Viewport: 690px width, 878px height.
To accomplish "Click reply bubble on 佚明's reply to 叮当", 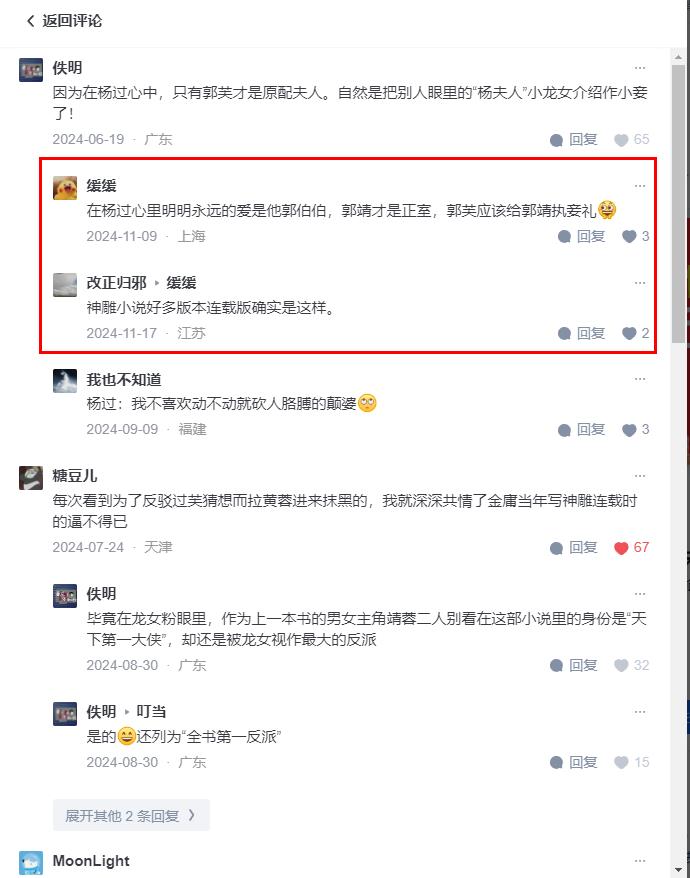I will coord(556,763).
